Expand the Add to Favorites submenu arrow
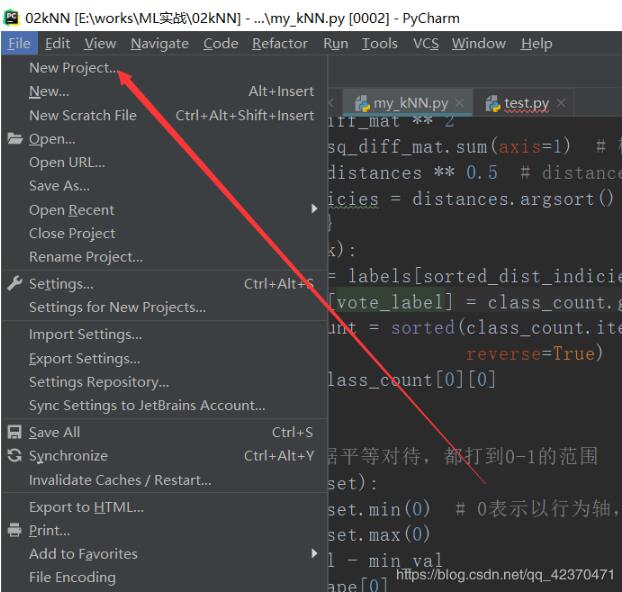 [314, 553]
